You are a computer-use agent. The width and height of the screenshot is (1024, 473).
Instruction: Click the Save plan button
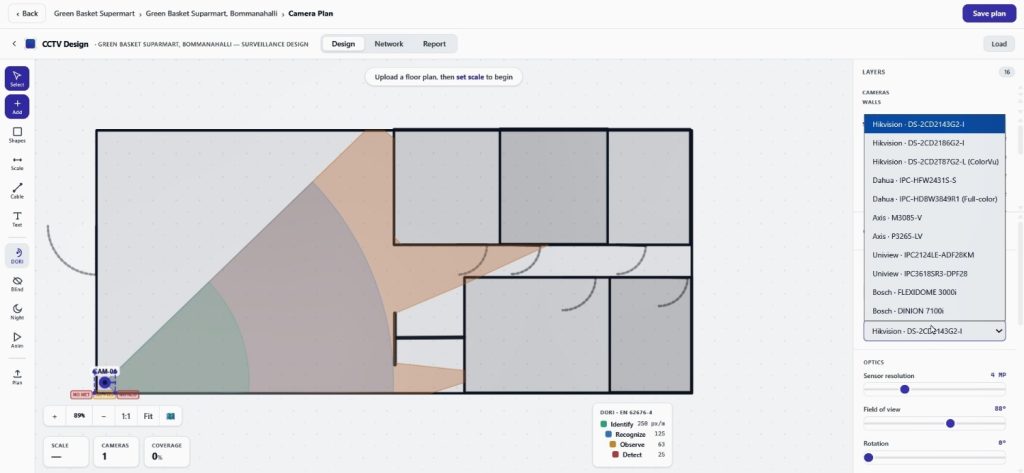coord(989,13)
